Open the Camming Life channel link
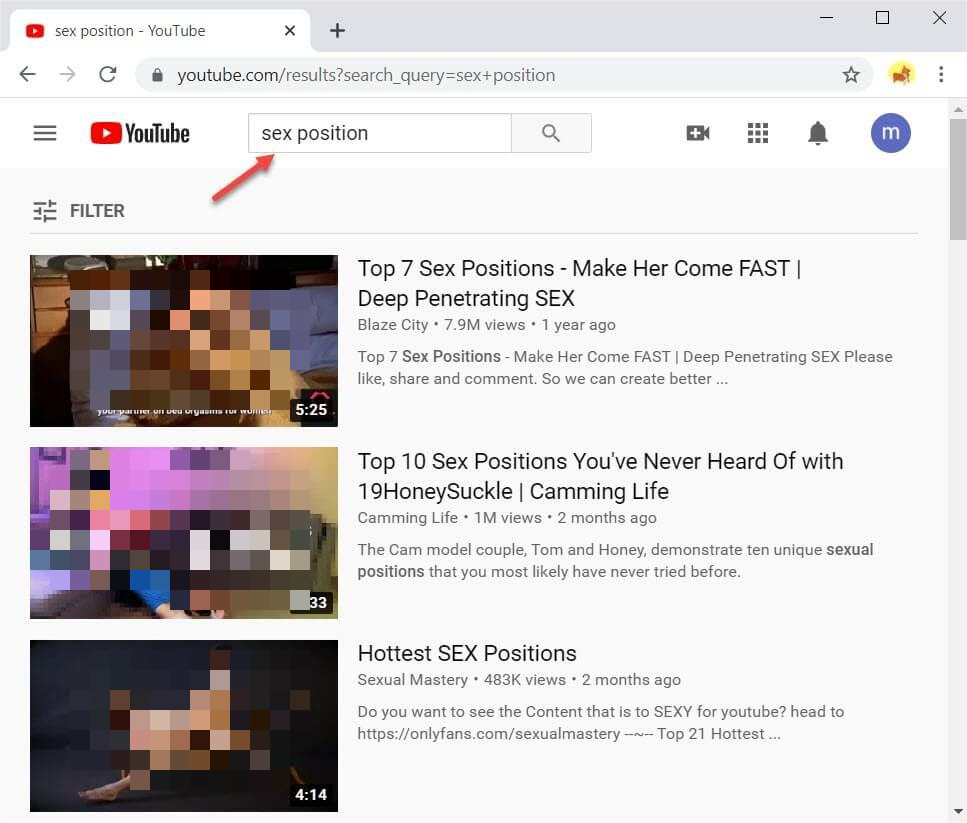The image size is (967, 823). pos(407,518)
